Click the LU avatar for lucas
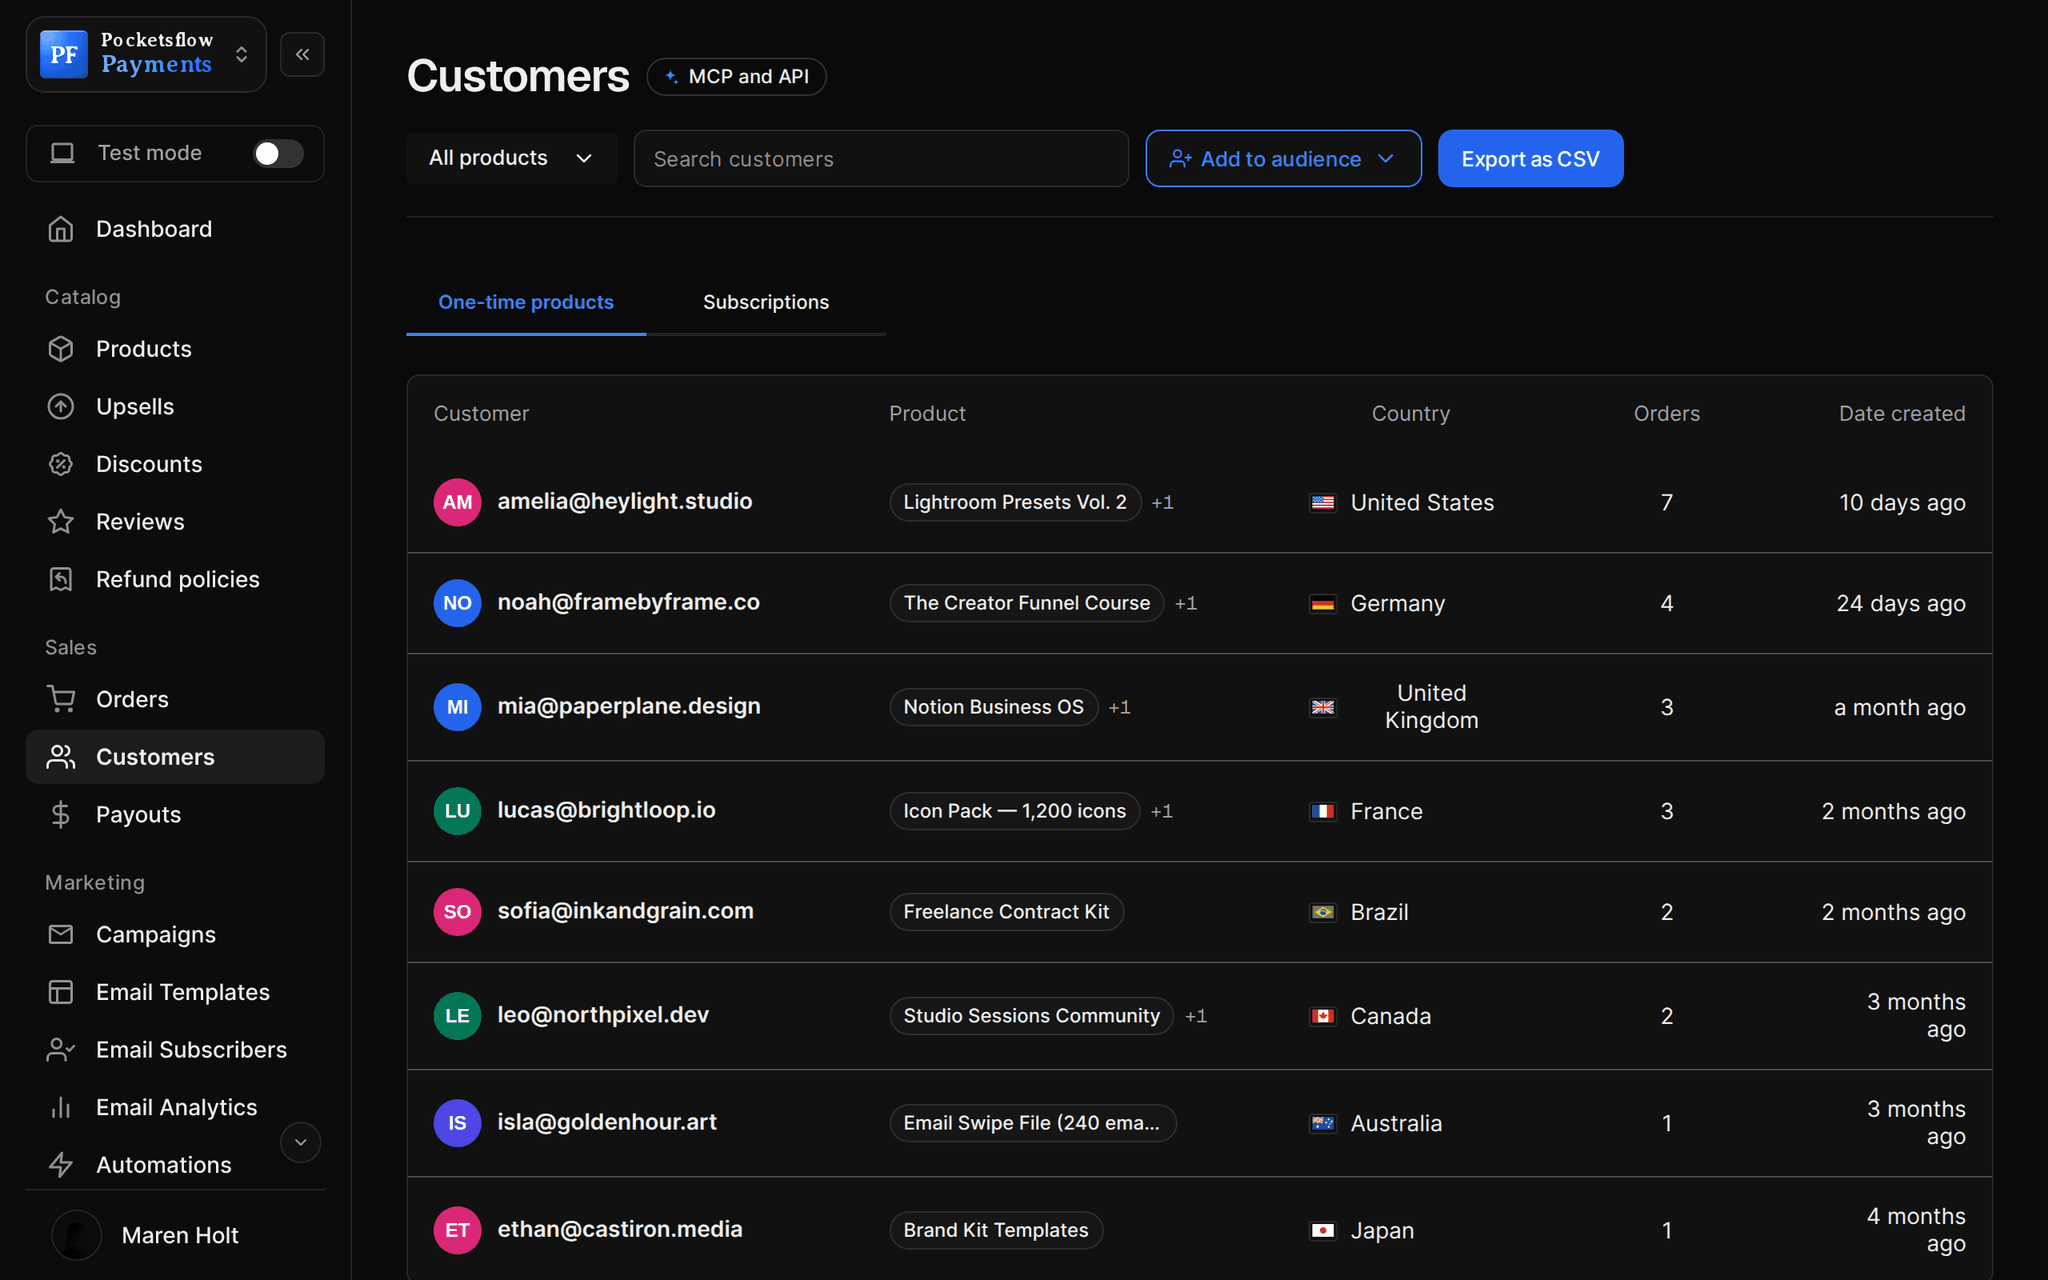Screen dimensions: 2048x1280 (x=457, y=811)
